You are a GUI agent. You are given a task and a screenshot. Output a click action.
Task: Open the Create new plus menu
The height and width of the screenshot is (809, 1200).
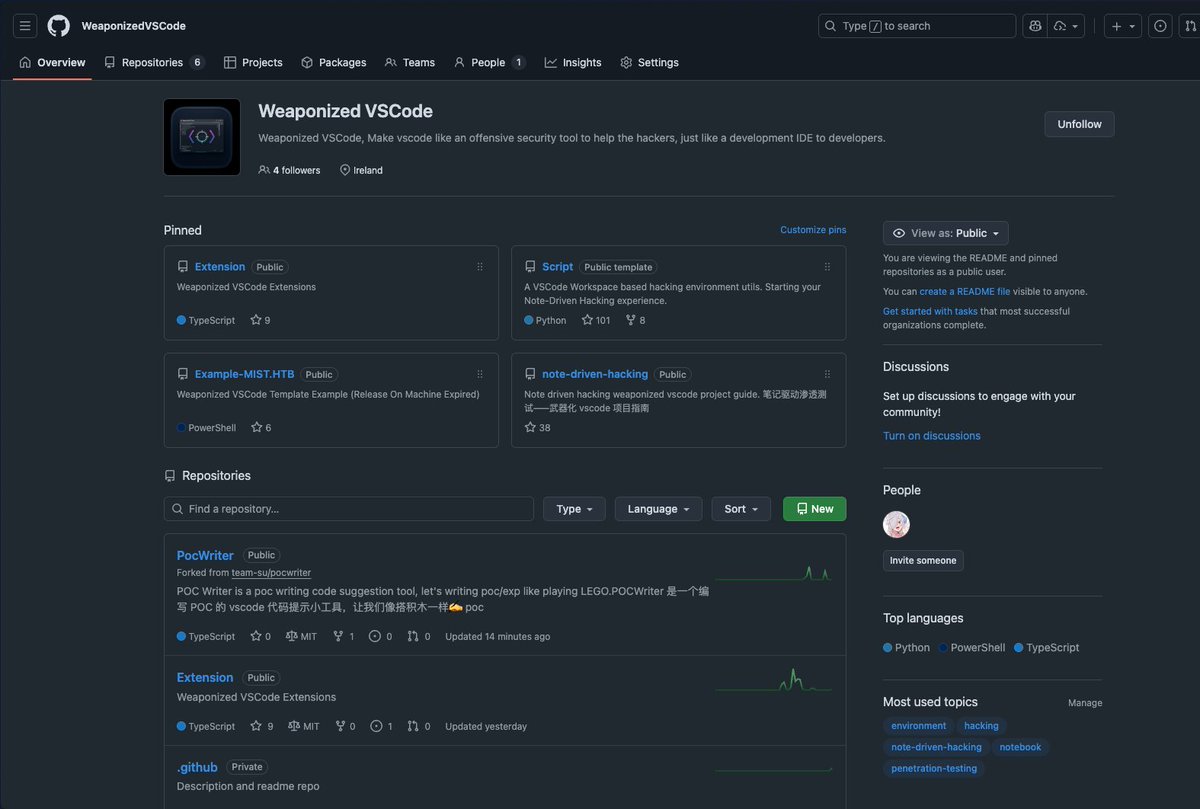pyautogui.click(x=1124, y=26)
